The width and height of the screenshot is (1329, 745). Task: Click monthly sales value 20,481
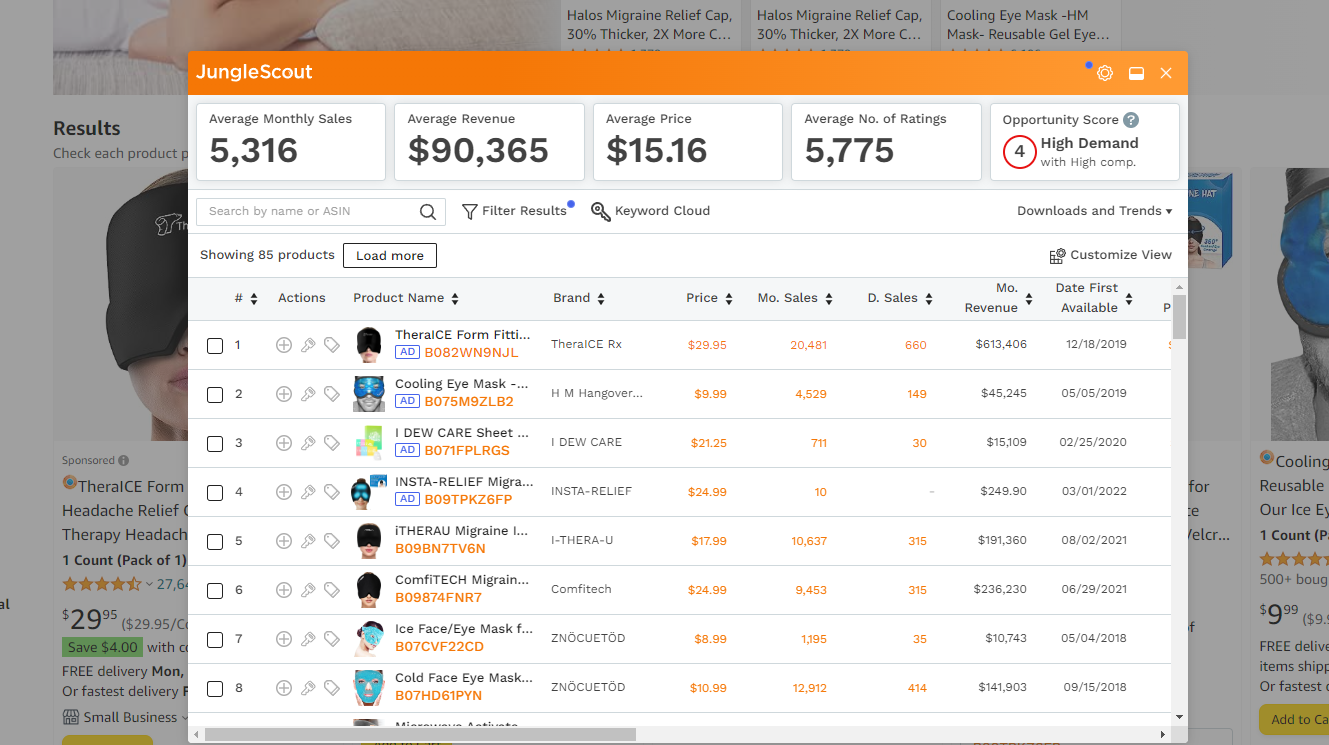(x=808, y=345)
